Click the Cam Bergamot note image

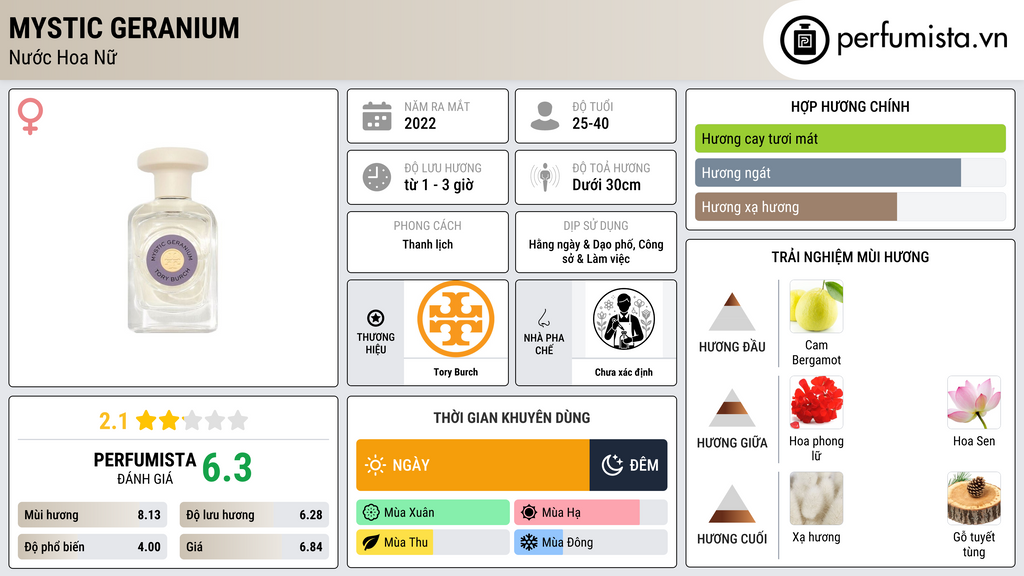click(x=816, y=306)
